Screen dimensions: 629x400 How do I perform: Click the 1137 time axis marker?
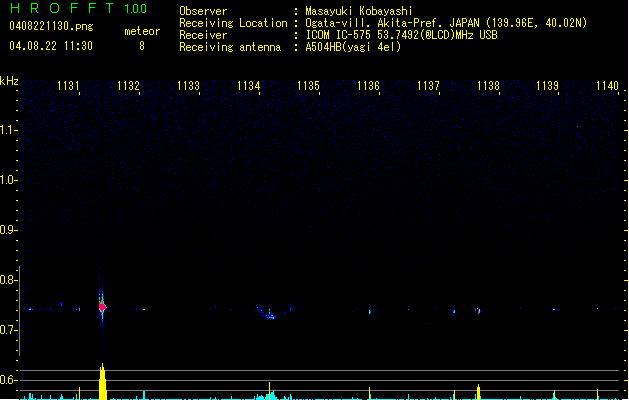tap(428, 85)
